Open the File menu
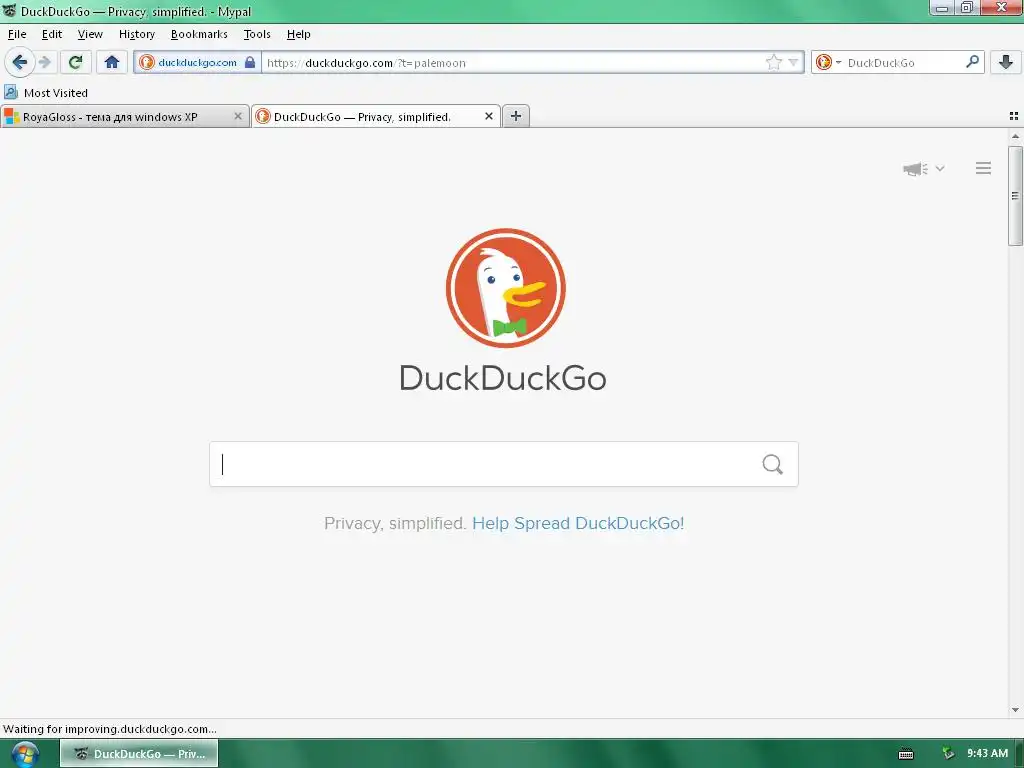This screenshot has width=1024, height=768. pyautogui.click(x=17, y=34)
